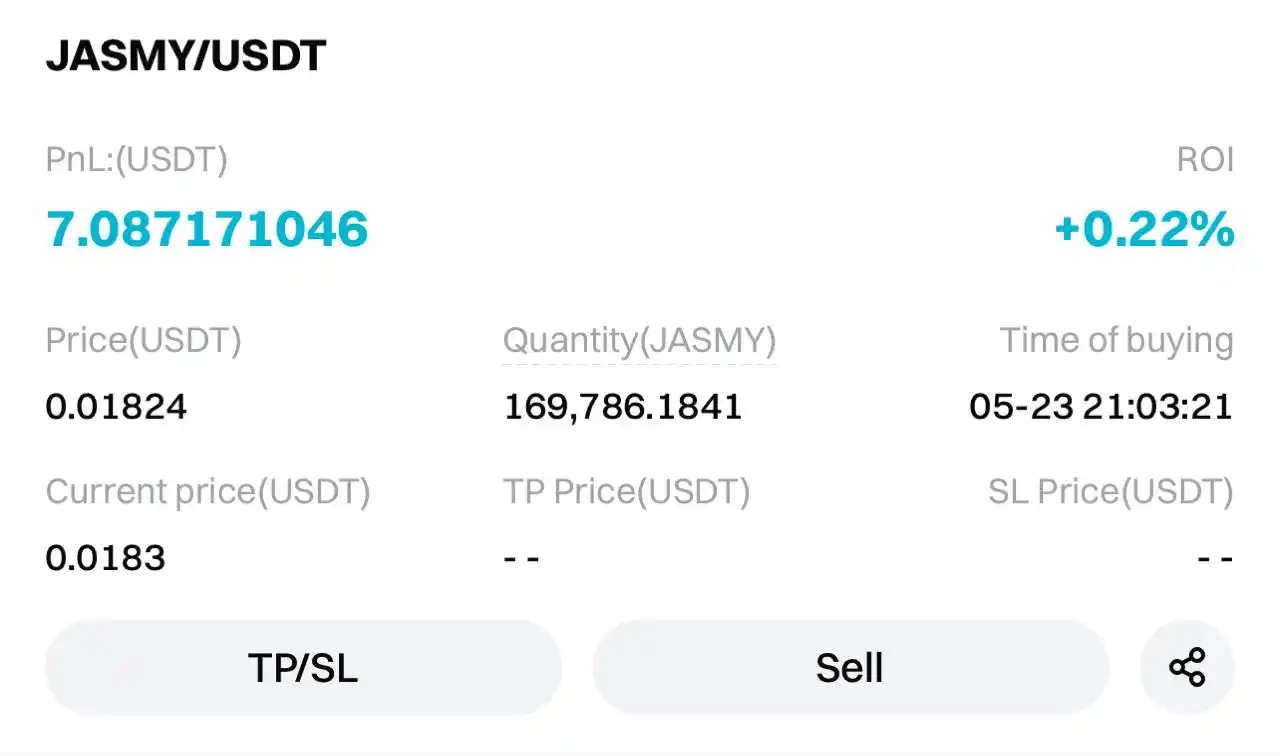Tap the Price(USDT) label
Image resolution: width=1280 pixels, height=756 pixels.
tap(144, 341)
